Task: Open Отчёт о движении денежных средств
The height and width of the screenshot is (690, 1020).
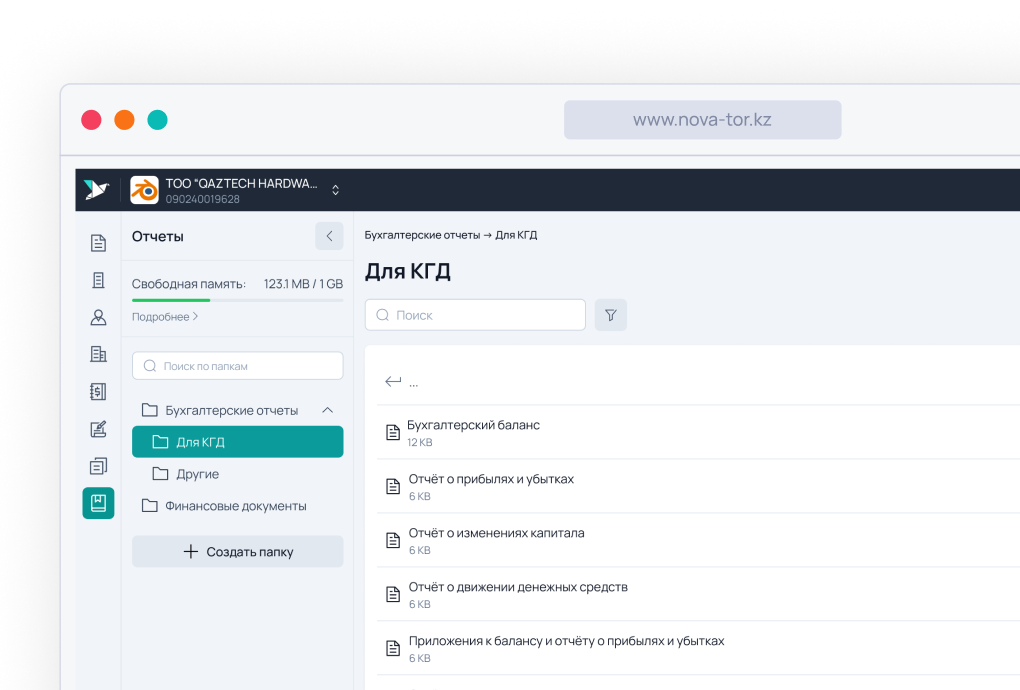Action: pyautogui.click(x=699, y=594)
